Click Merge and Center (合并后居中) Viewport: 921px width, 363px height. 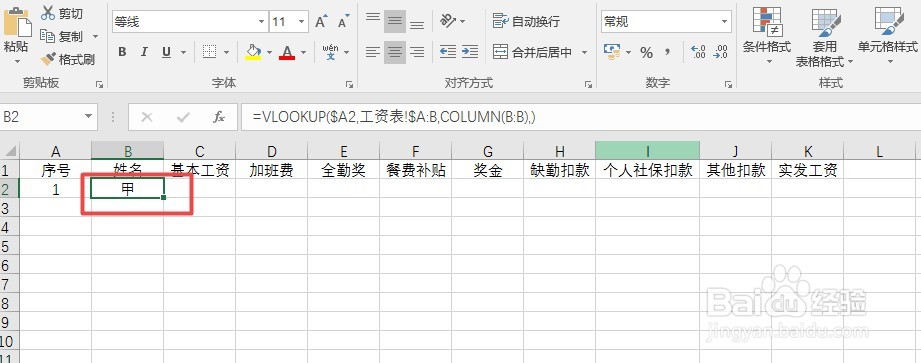(x=532, y=52)
